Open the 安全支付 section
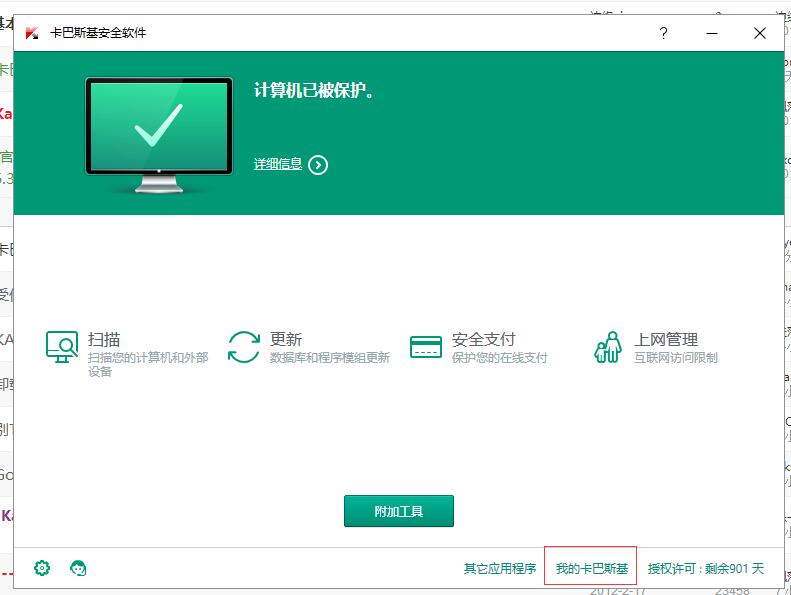This screenshot has width=791, height=595. [x=483, y=339]
